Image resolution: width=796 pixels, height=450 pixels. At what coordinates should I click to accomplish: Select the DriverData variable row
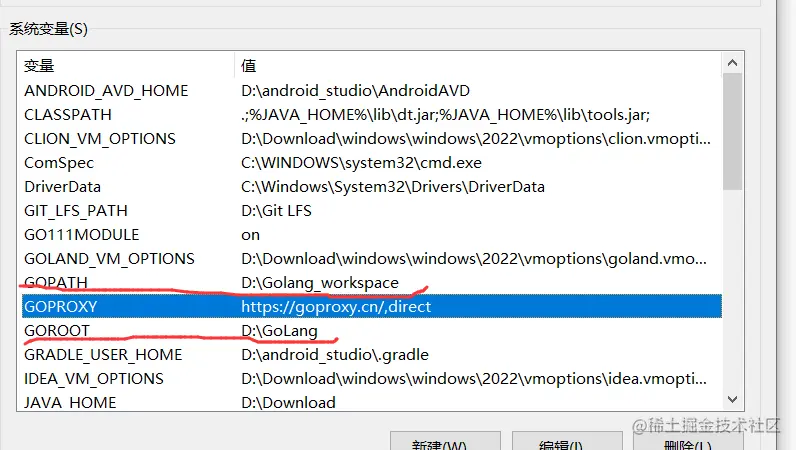point(372,186)
